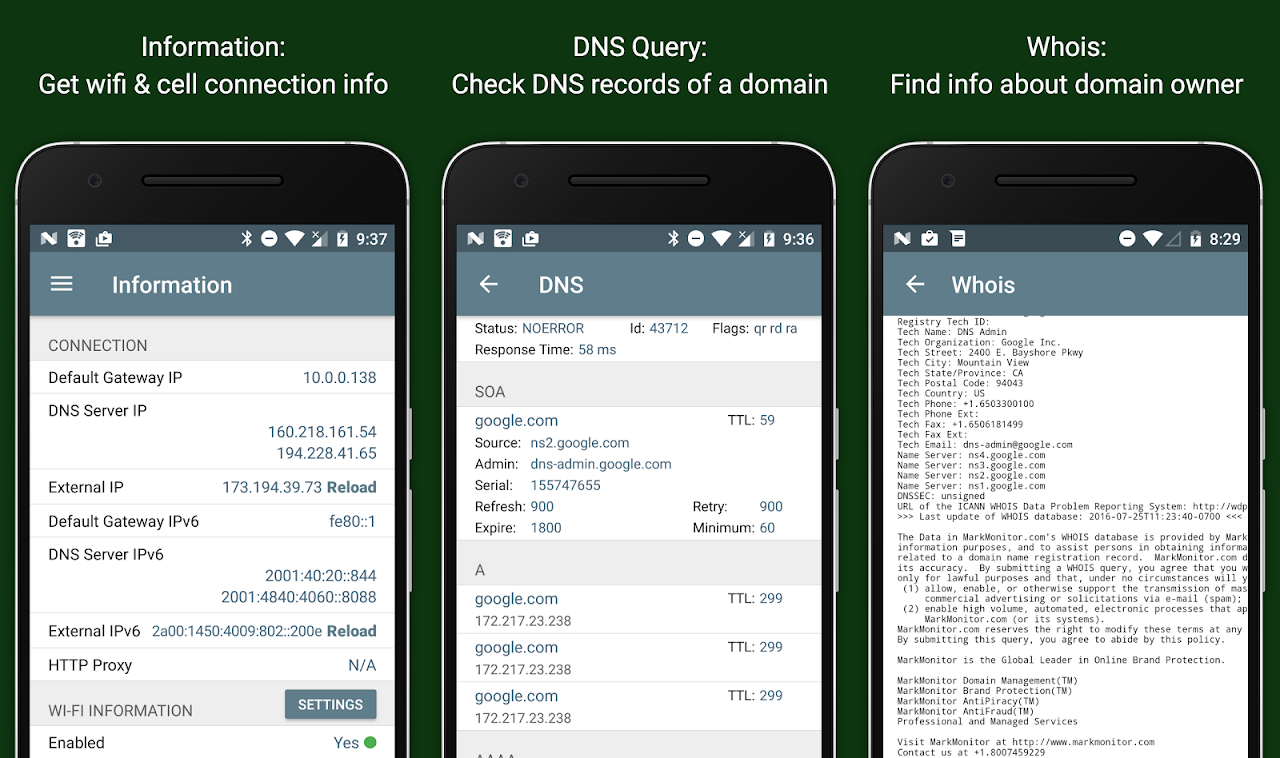Tap the DNS Server IP value 160.218.161.54
This screenshot has width=1280, height=758.
point(322,432)
